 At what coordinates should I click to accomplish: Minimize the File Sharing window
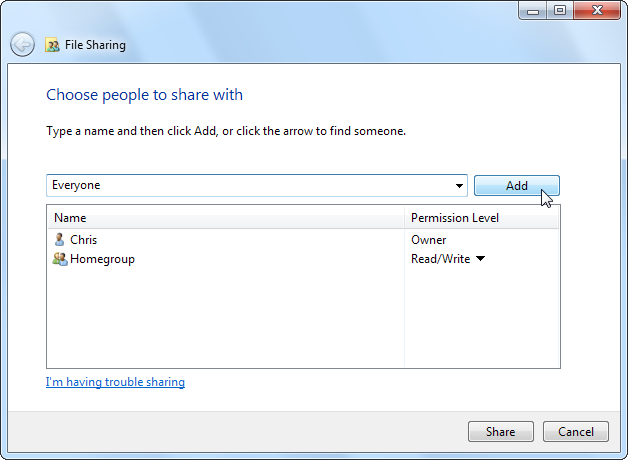[x=532, y=11]
